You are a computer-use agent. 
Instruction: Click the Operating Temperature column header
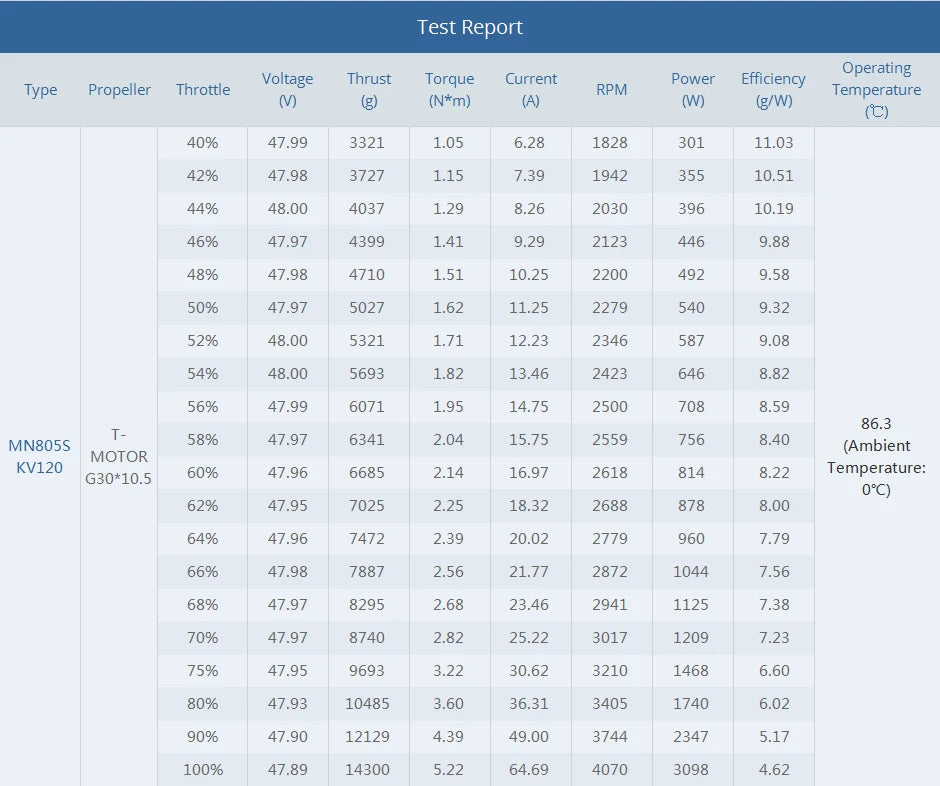click(877, 90)
